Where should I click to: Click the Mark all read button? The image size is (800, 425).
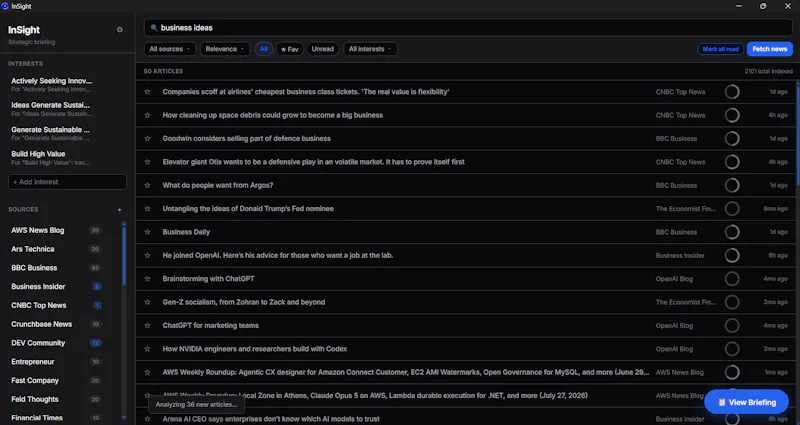pos(720,49)
